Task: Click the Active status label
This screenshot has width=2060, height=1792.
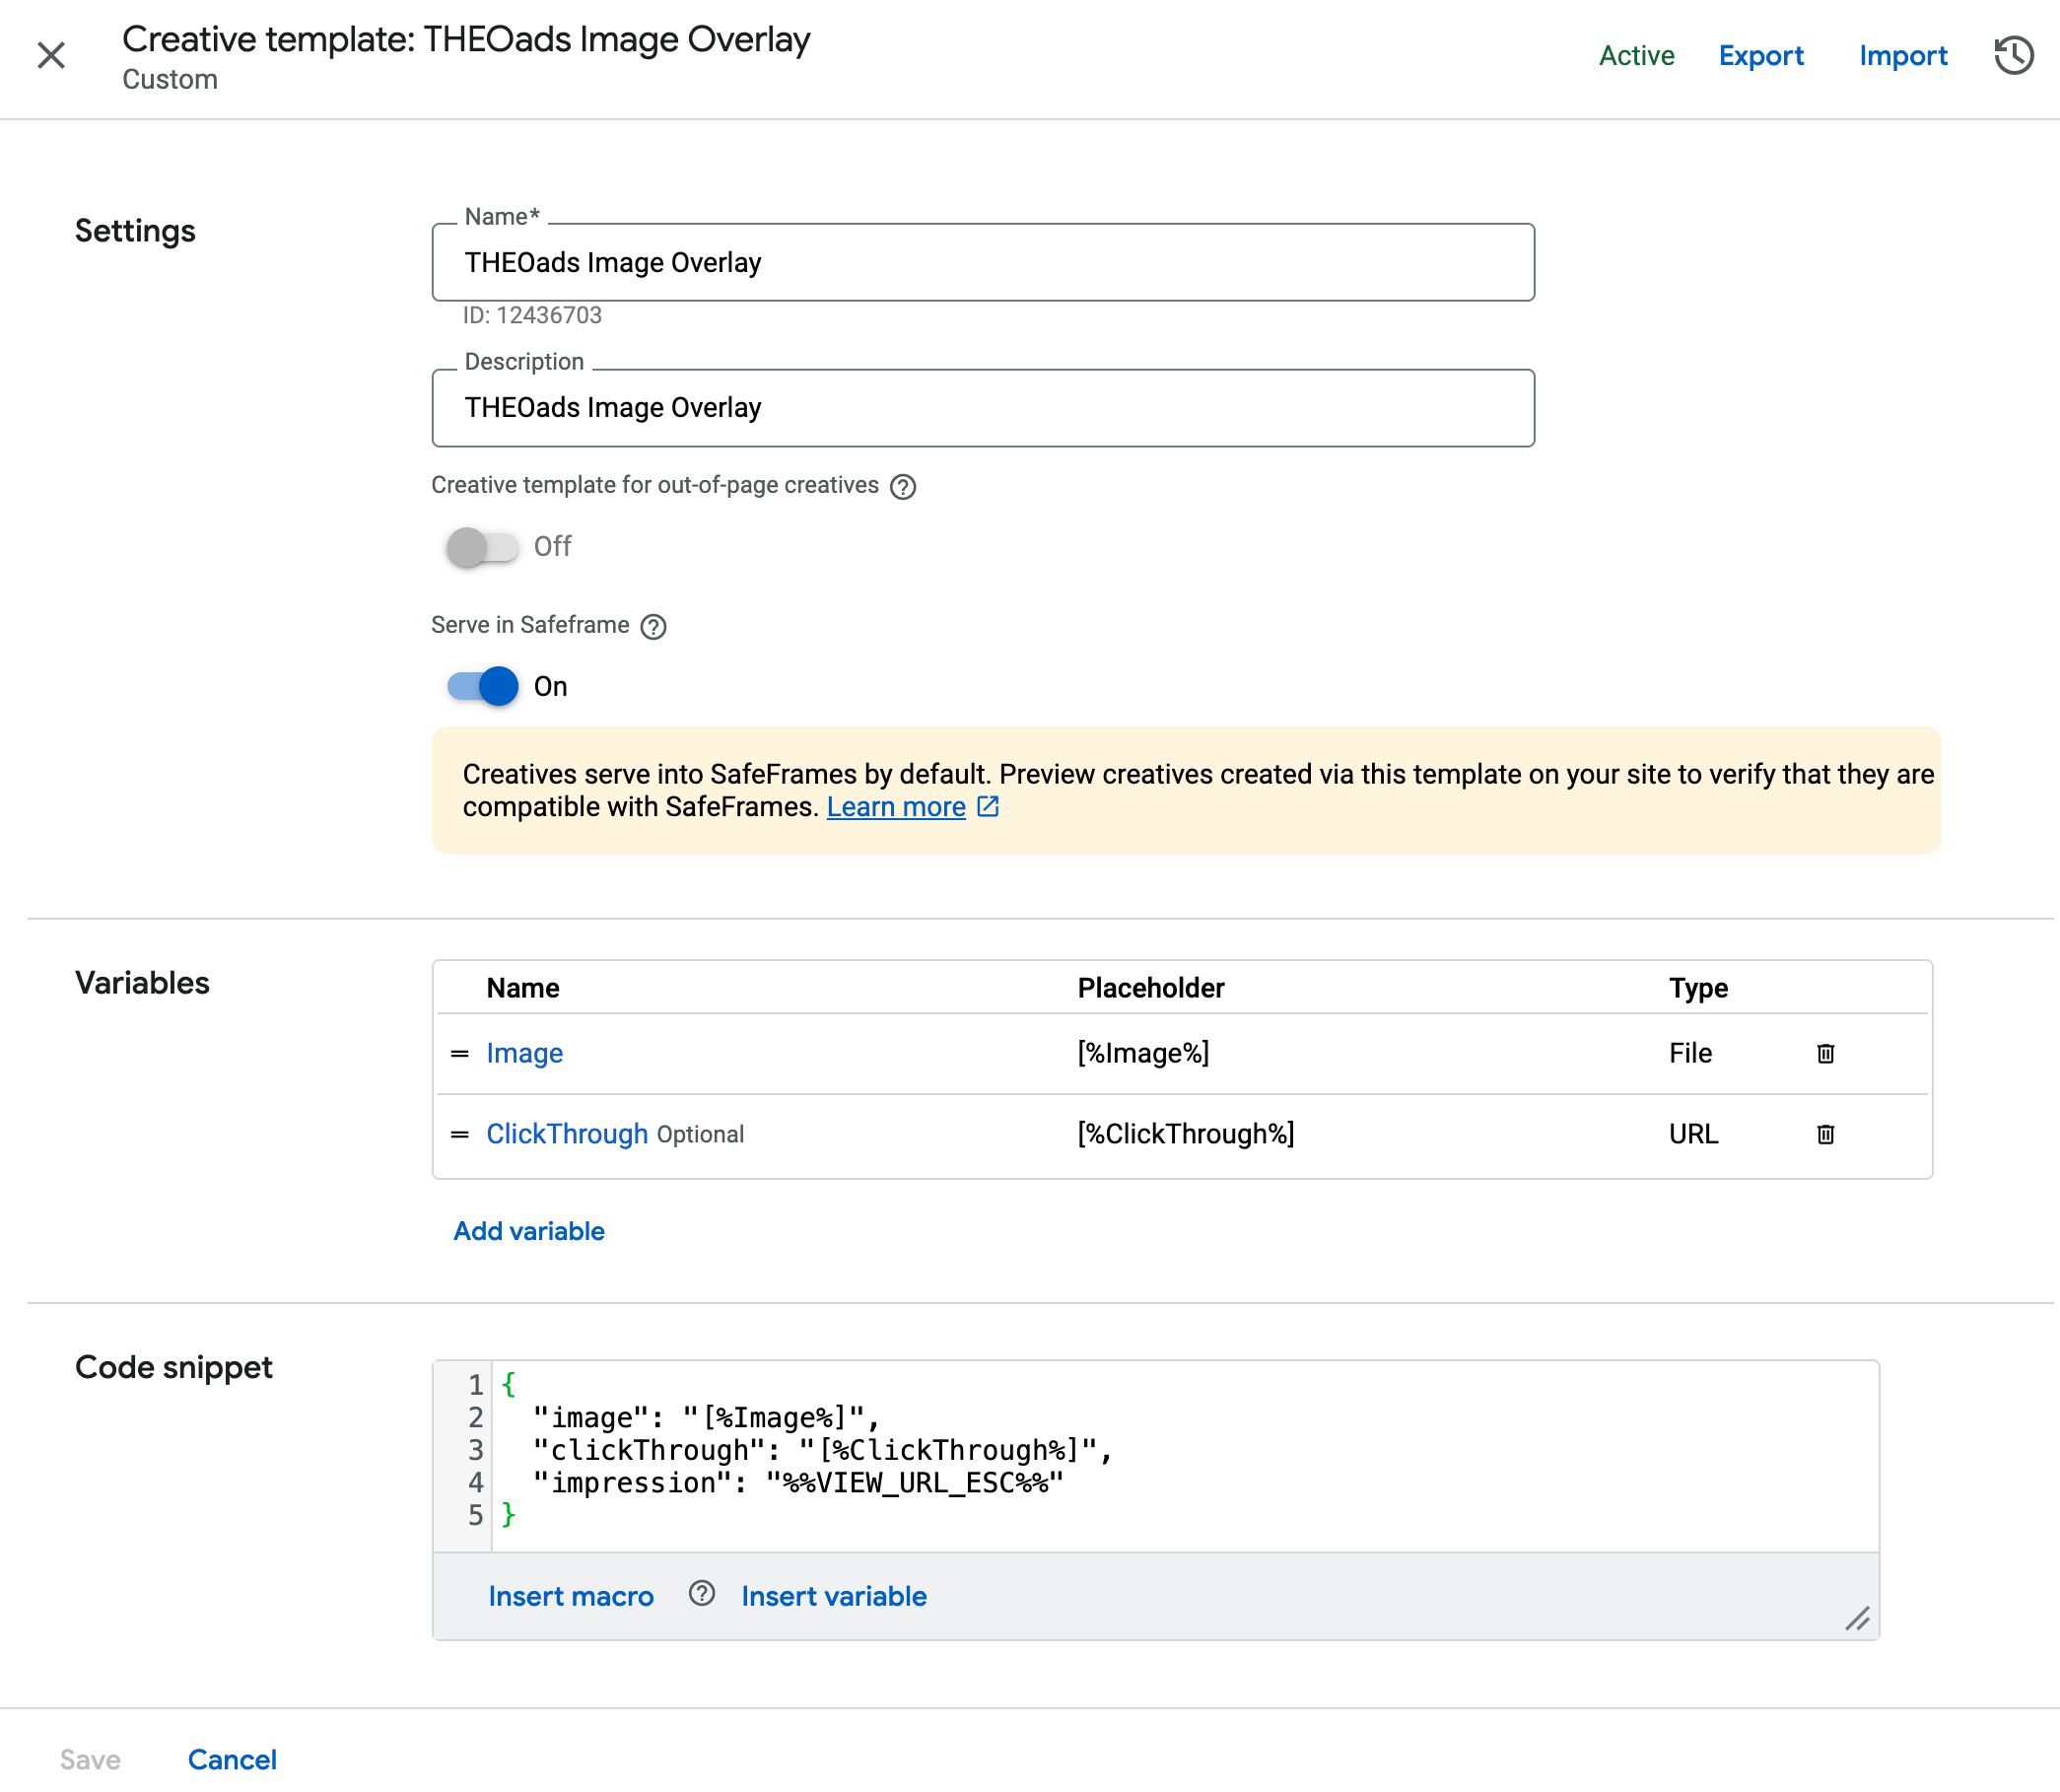Action: coord(1636,55)
